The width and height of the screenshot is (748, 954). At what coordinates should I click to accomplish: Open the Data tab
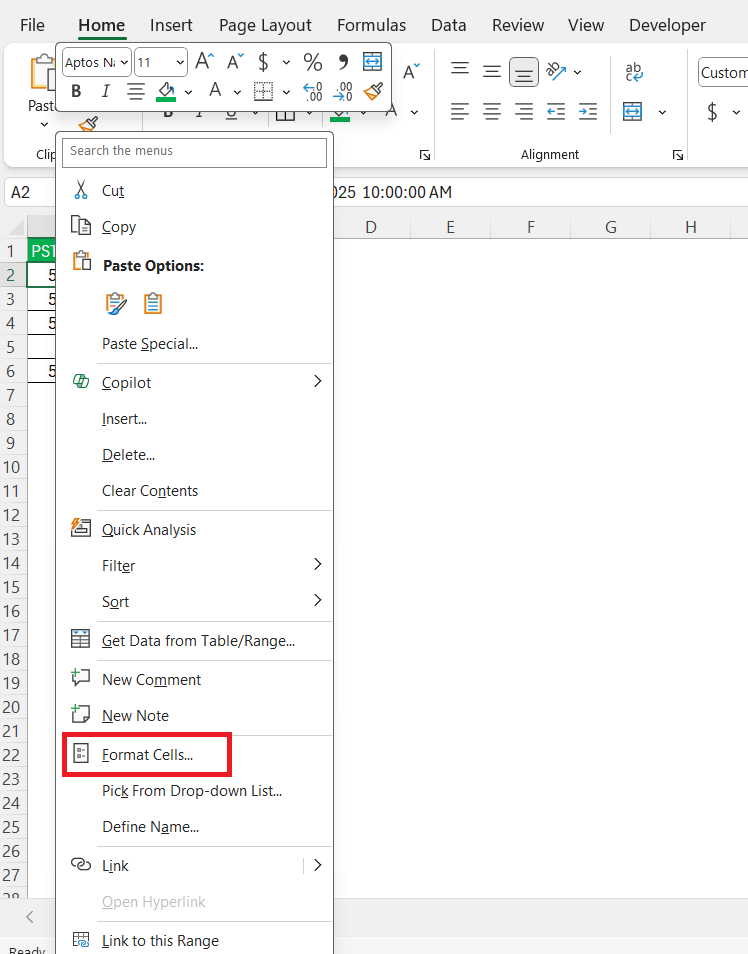tap(449, 25)
